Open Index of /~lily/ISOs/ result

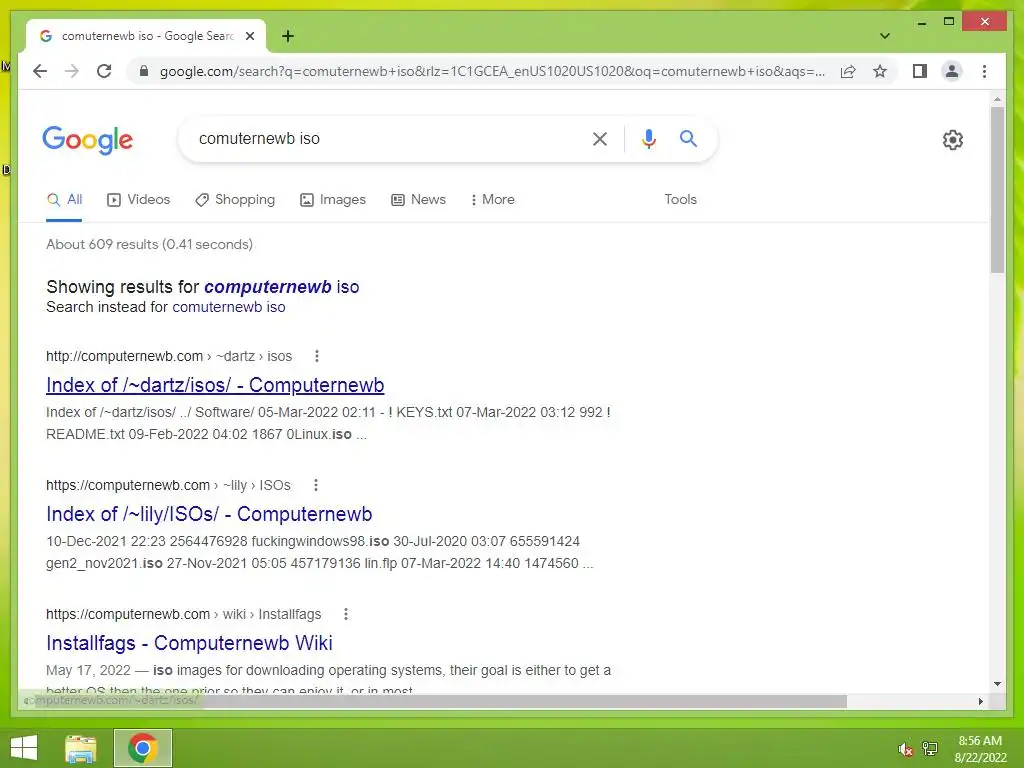(x=209, y=514)
